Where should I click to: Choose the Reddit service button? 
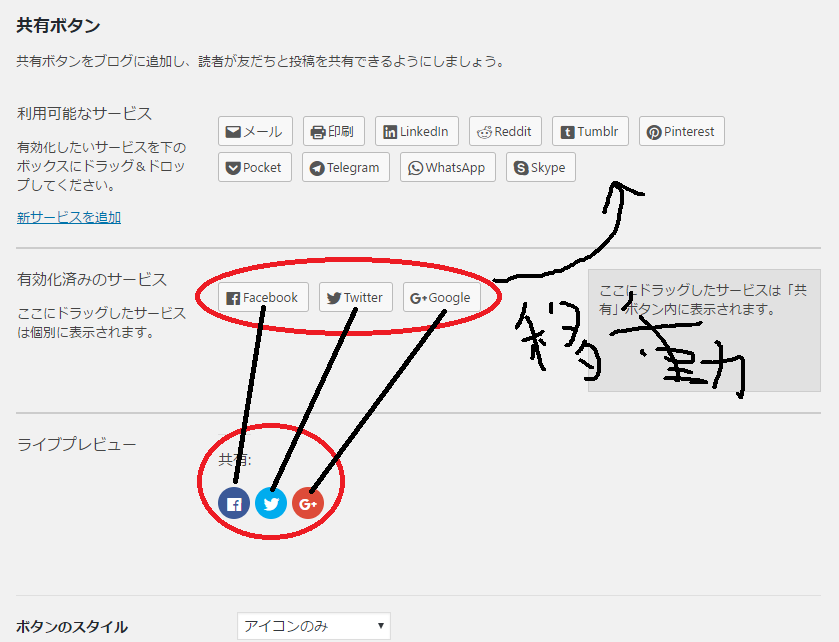(505, 131)
